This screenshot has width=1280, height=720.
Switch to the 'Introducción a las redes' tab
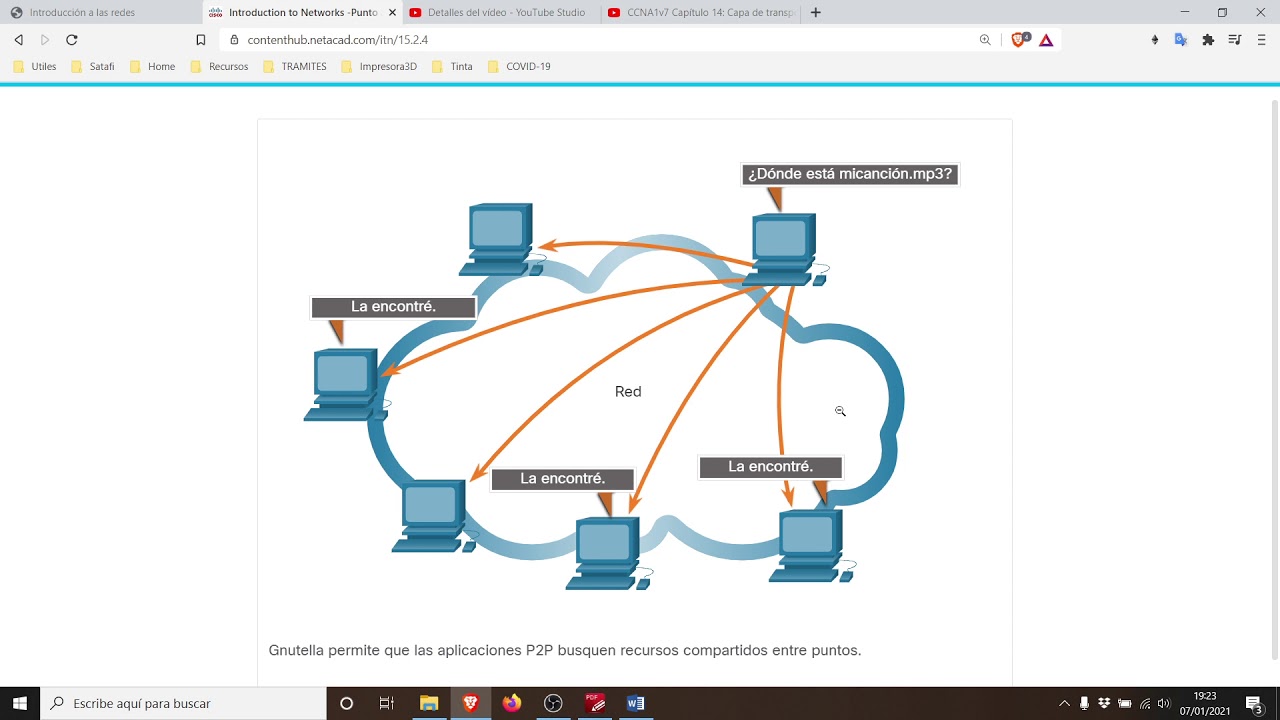pos(100,13)
